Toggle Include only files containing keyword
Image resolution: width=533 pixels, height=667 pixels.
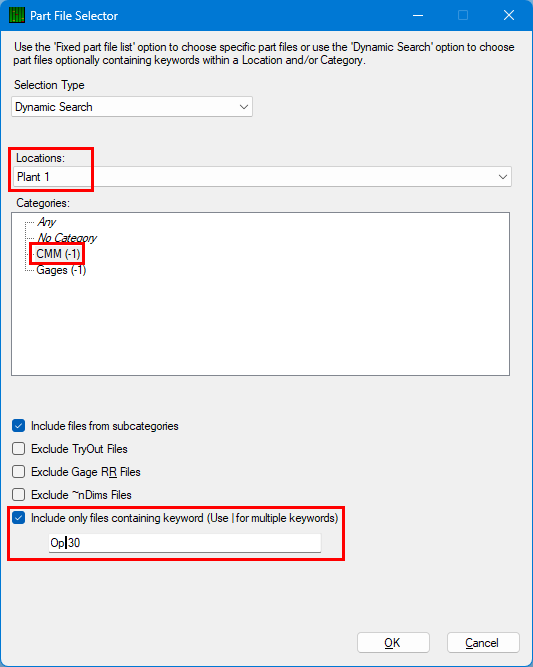[19, 518]
